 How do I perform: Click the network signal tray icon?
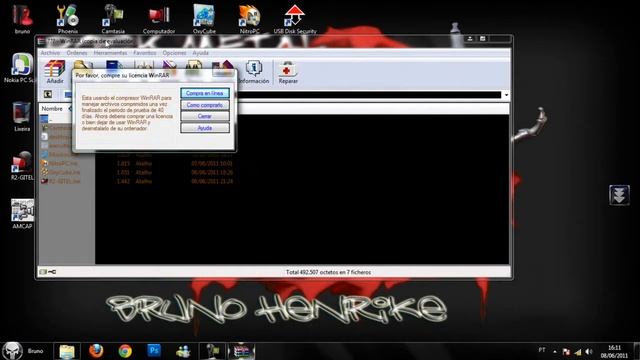coord(578,351)
